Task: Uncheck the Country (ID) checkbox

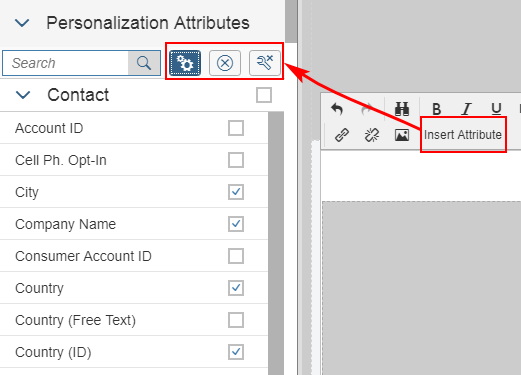Action: (x=236, y=352)
